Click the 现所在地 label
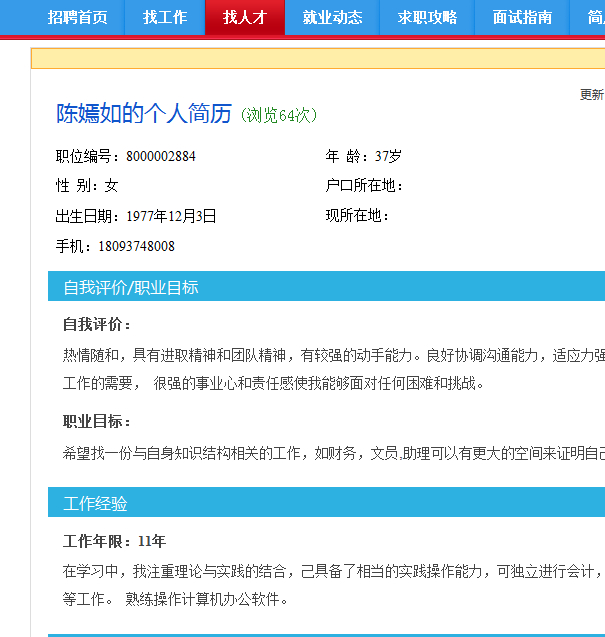Viewport: 605px width, 637px height. [358, 216]
